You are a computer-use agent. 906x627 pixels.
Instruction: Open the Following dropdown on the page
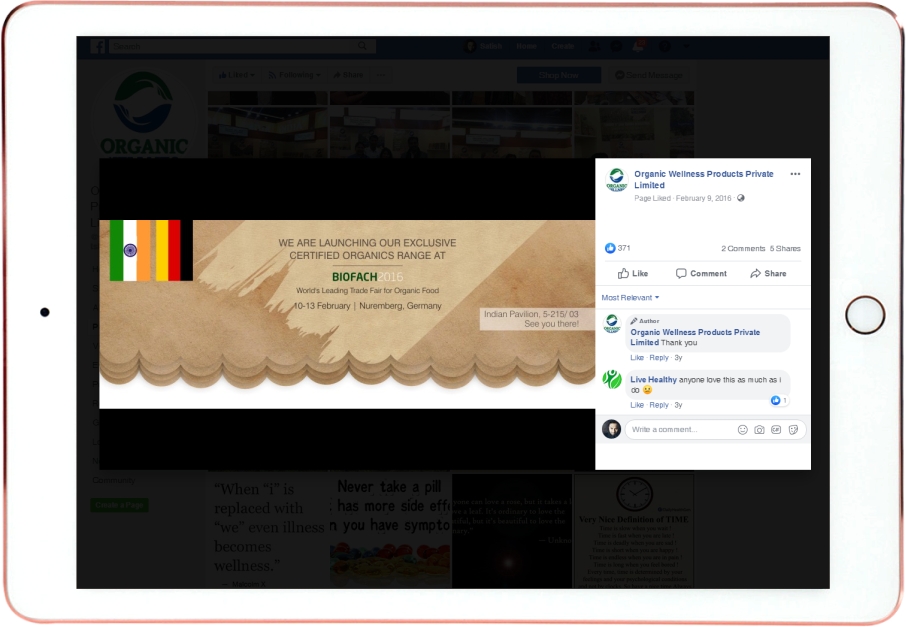[294, 75]
